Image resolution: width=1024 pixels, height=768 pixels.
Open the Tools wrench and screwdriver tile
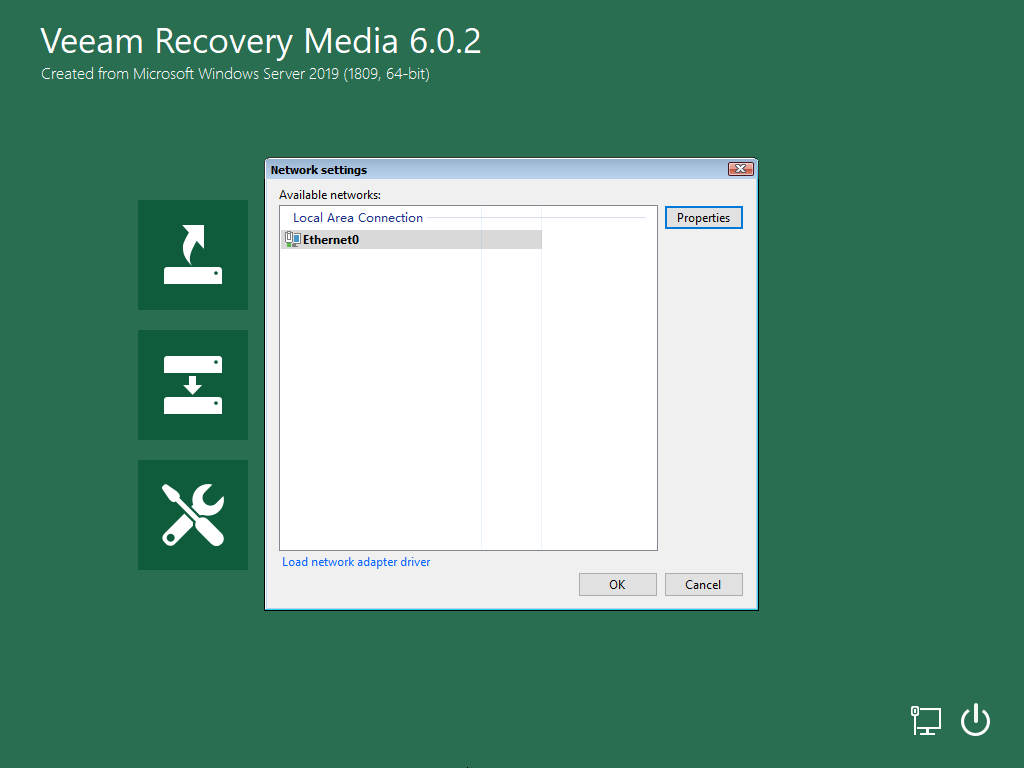point(193,515)
